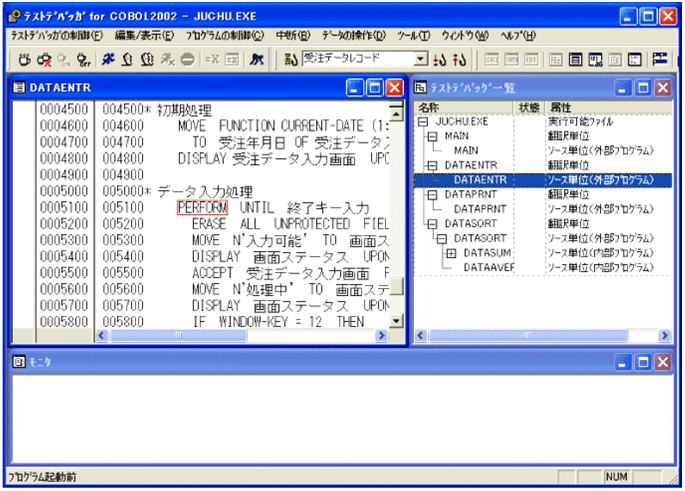Click inside the 受注データレコード input field

click(x=357, y=58)
